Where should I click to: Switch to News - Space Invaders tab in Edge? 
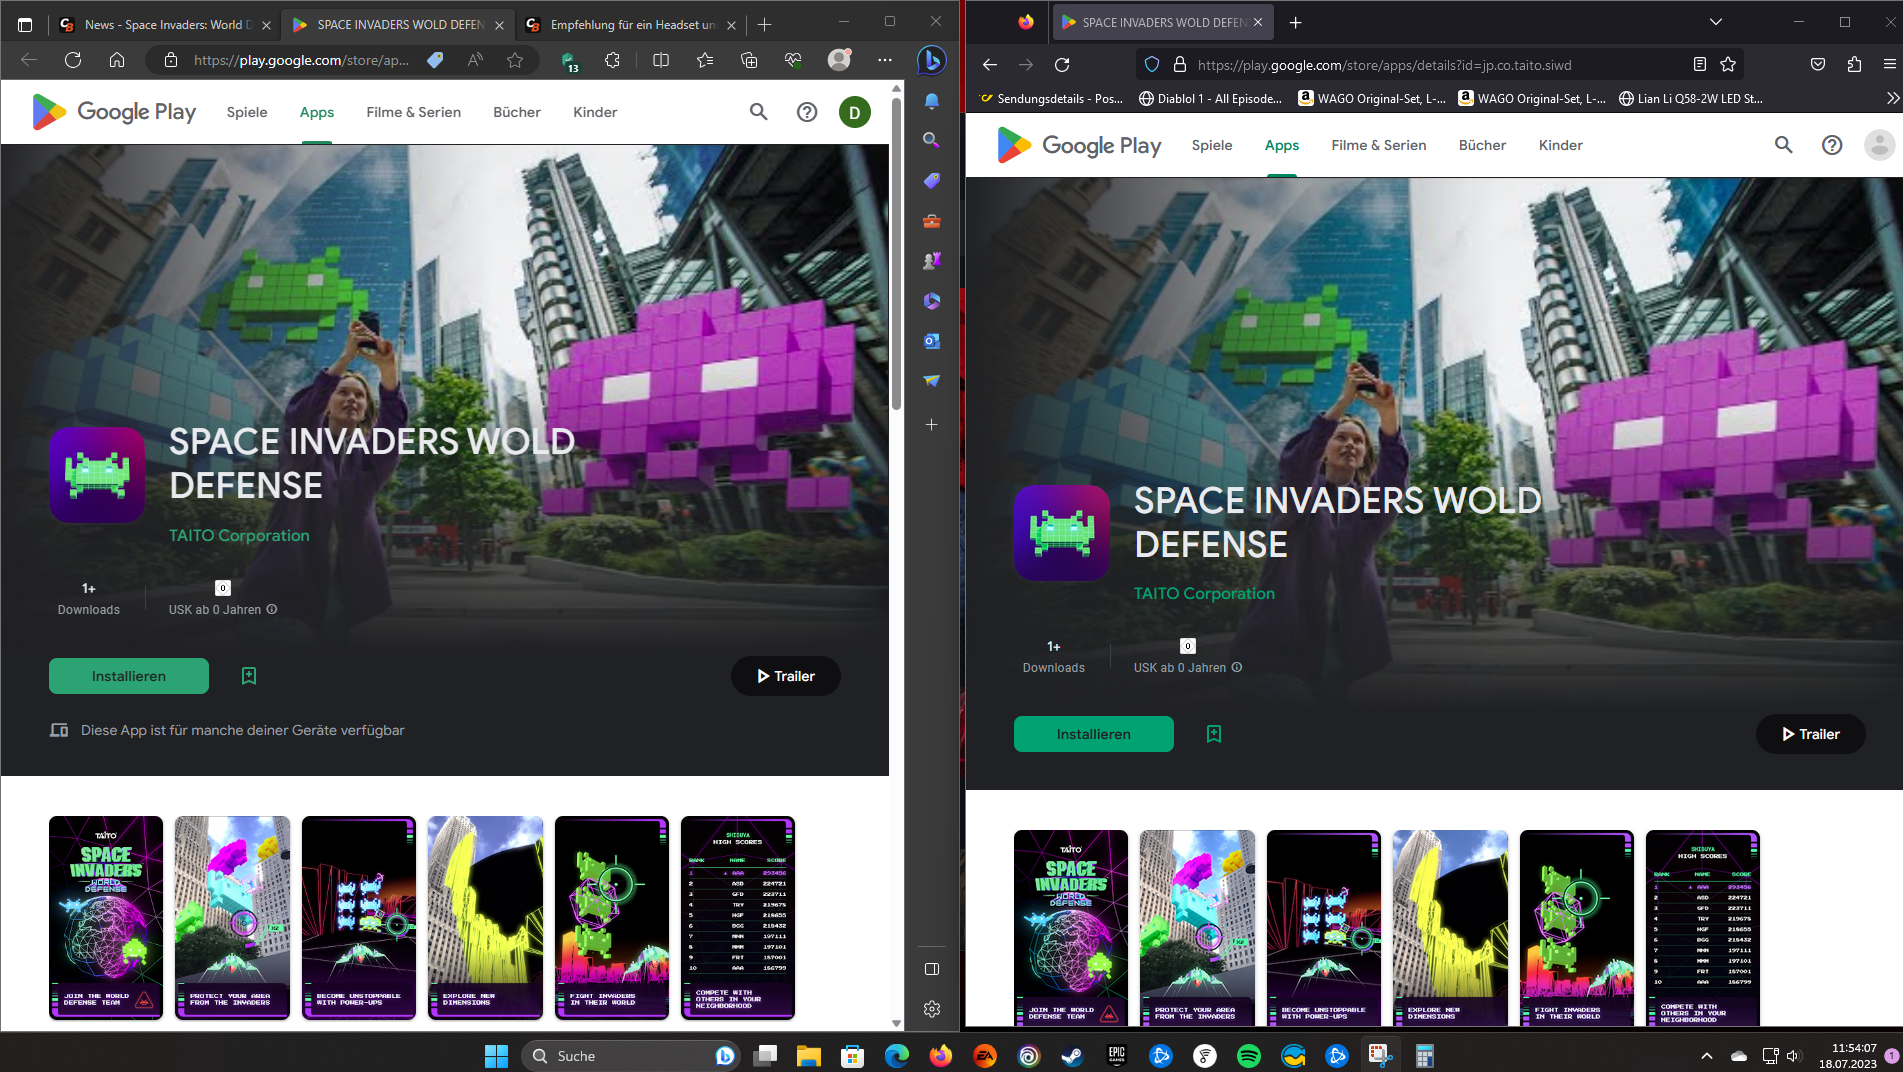pos(165,25)
